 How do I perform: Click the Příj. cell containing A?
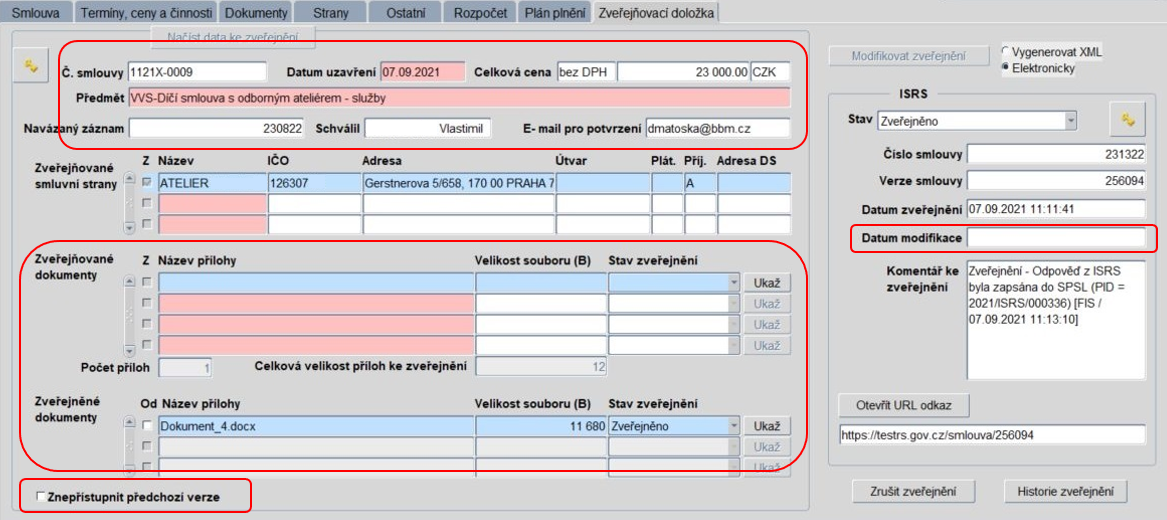click(x=699, y=182)
